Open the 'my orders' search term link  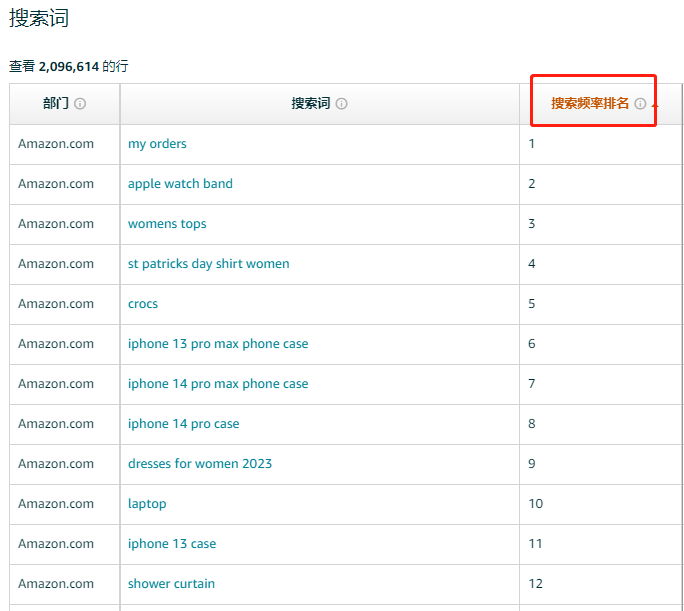[157, 144]
